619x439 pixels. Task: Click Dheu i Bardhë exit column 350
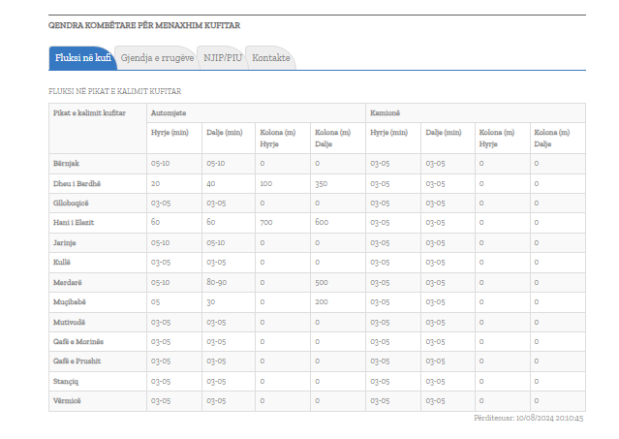click(321, 184)
